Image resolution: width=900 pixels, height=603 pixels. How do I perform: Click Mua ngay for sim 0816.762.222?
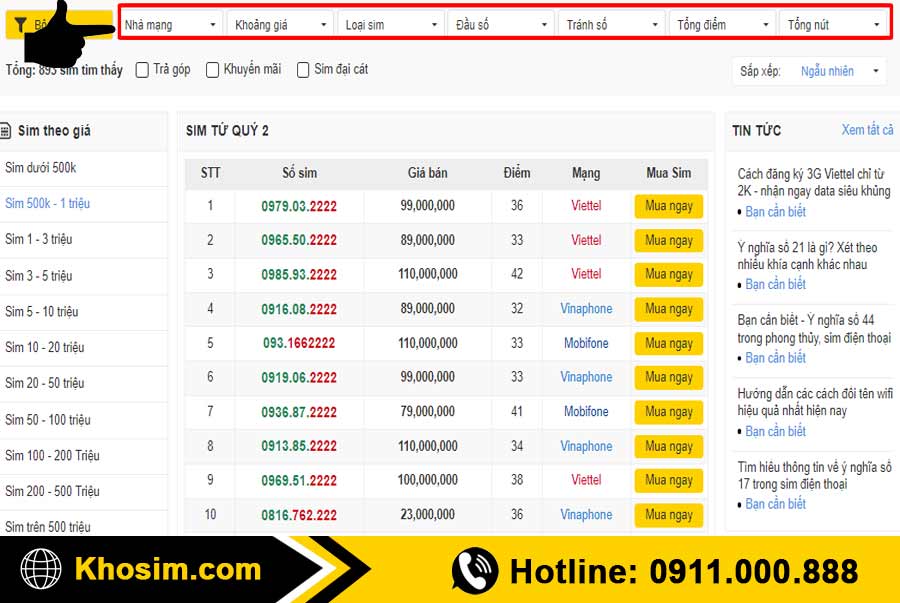[668, 515]
